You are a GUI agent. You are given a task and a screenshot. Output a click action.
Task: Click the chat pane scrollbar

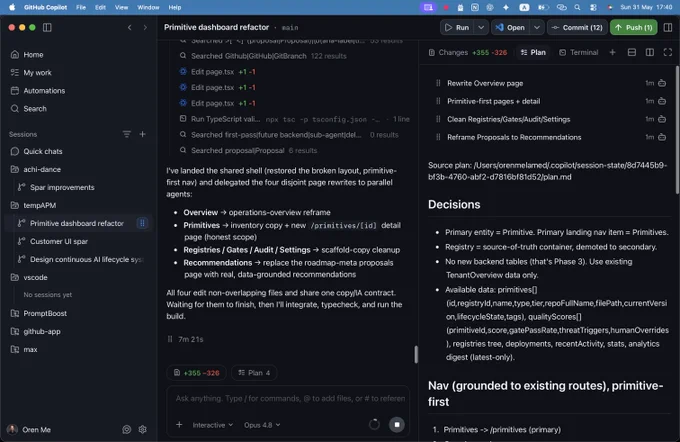[x=416, y=354]
